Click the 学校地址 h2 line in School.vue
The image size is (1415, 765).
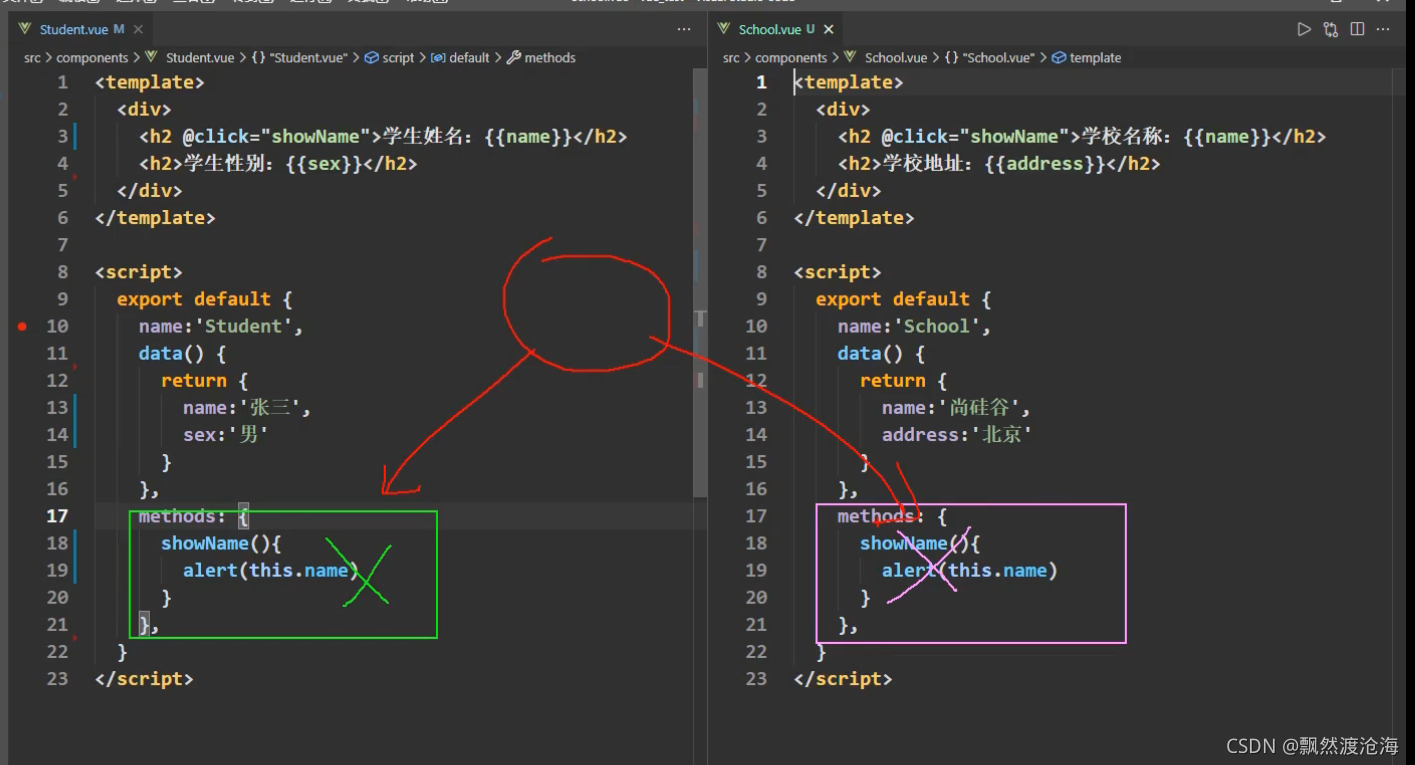click(x=999, y=163)
